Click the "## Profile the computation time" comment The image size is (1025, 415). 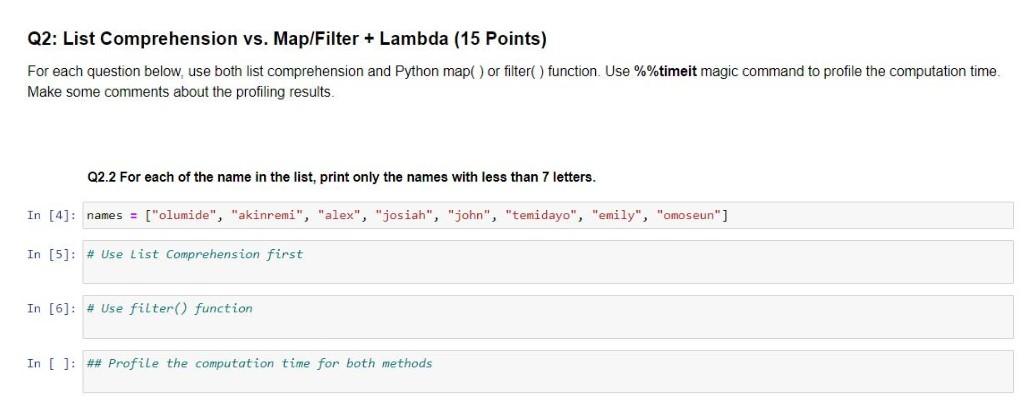coord(260,363)
